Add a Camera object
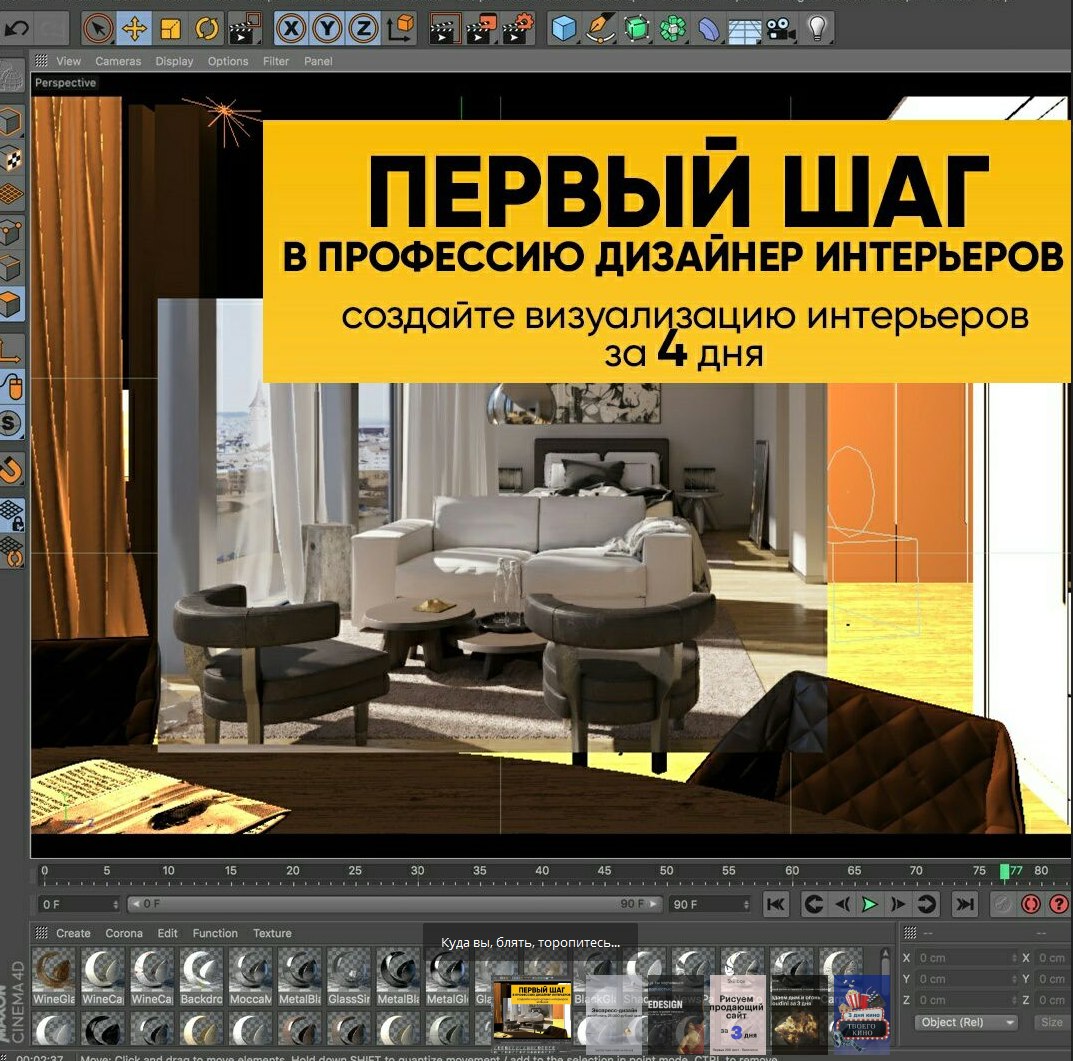 [x=781, y=29]
